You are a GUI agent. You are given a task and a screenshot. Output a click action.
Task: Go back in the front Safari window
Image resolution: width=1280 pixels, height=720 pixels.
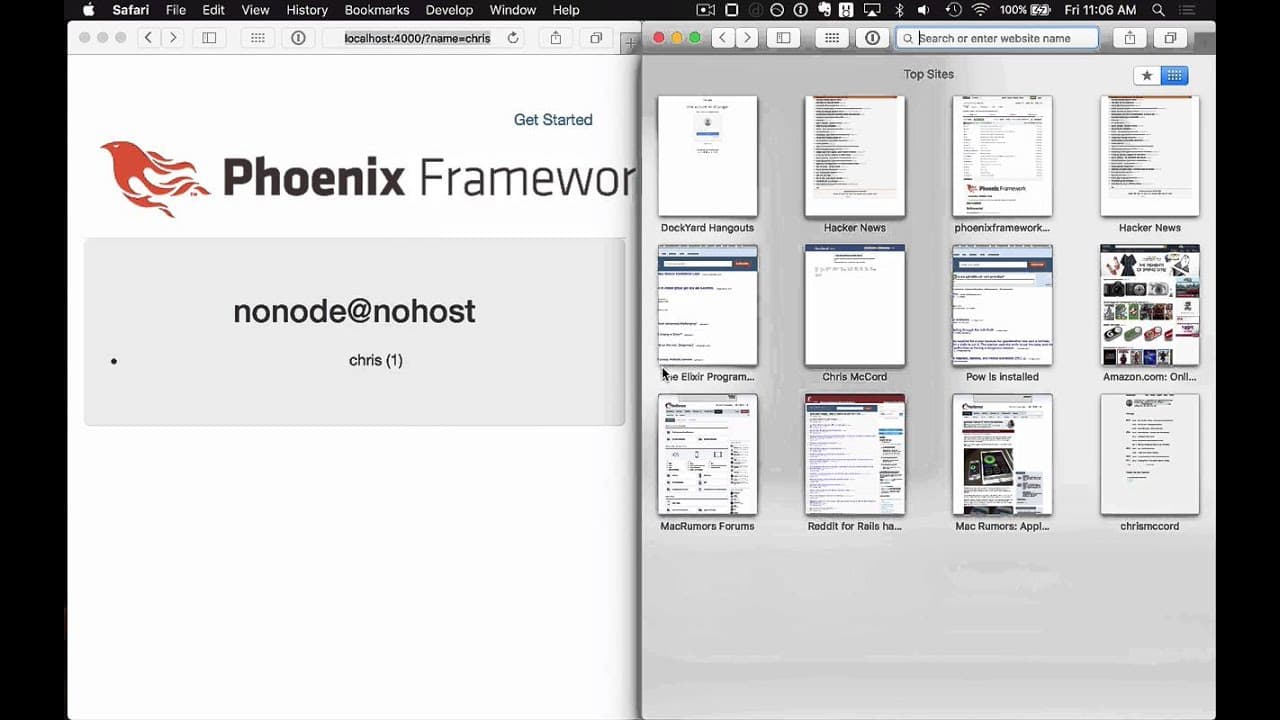(x=723, y=38)
